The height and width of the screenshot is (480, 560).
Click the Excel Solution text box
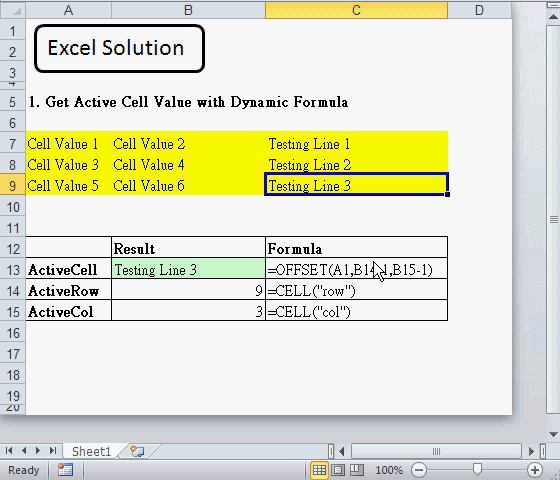120,49
